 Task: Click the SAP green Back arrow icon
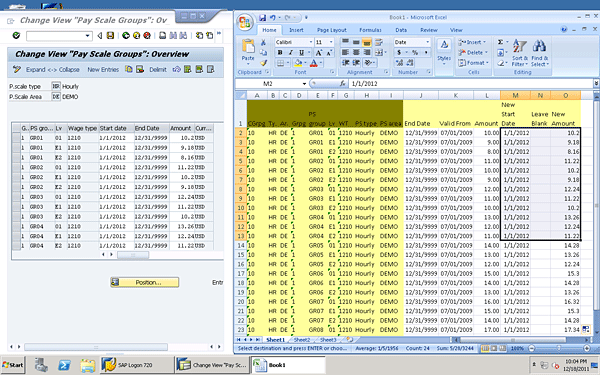pos(126,36)
